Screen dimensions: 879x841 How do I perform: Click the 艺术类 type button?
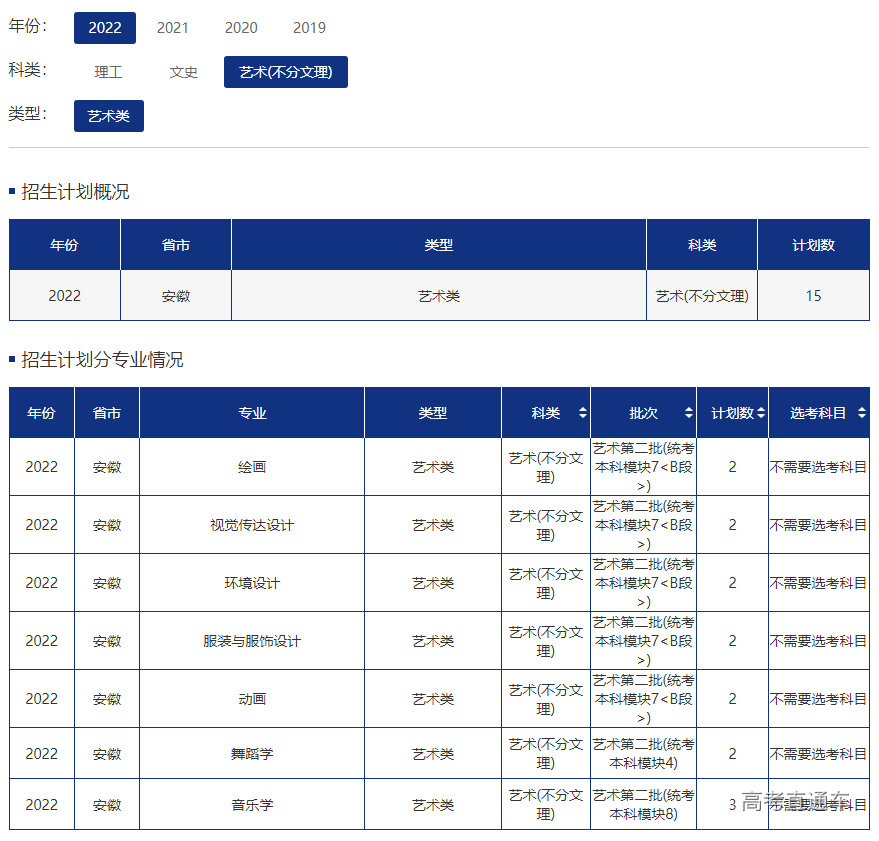108,116
